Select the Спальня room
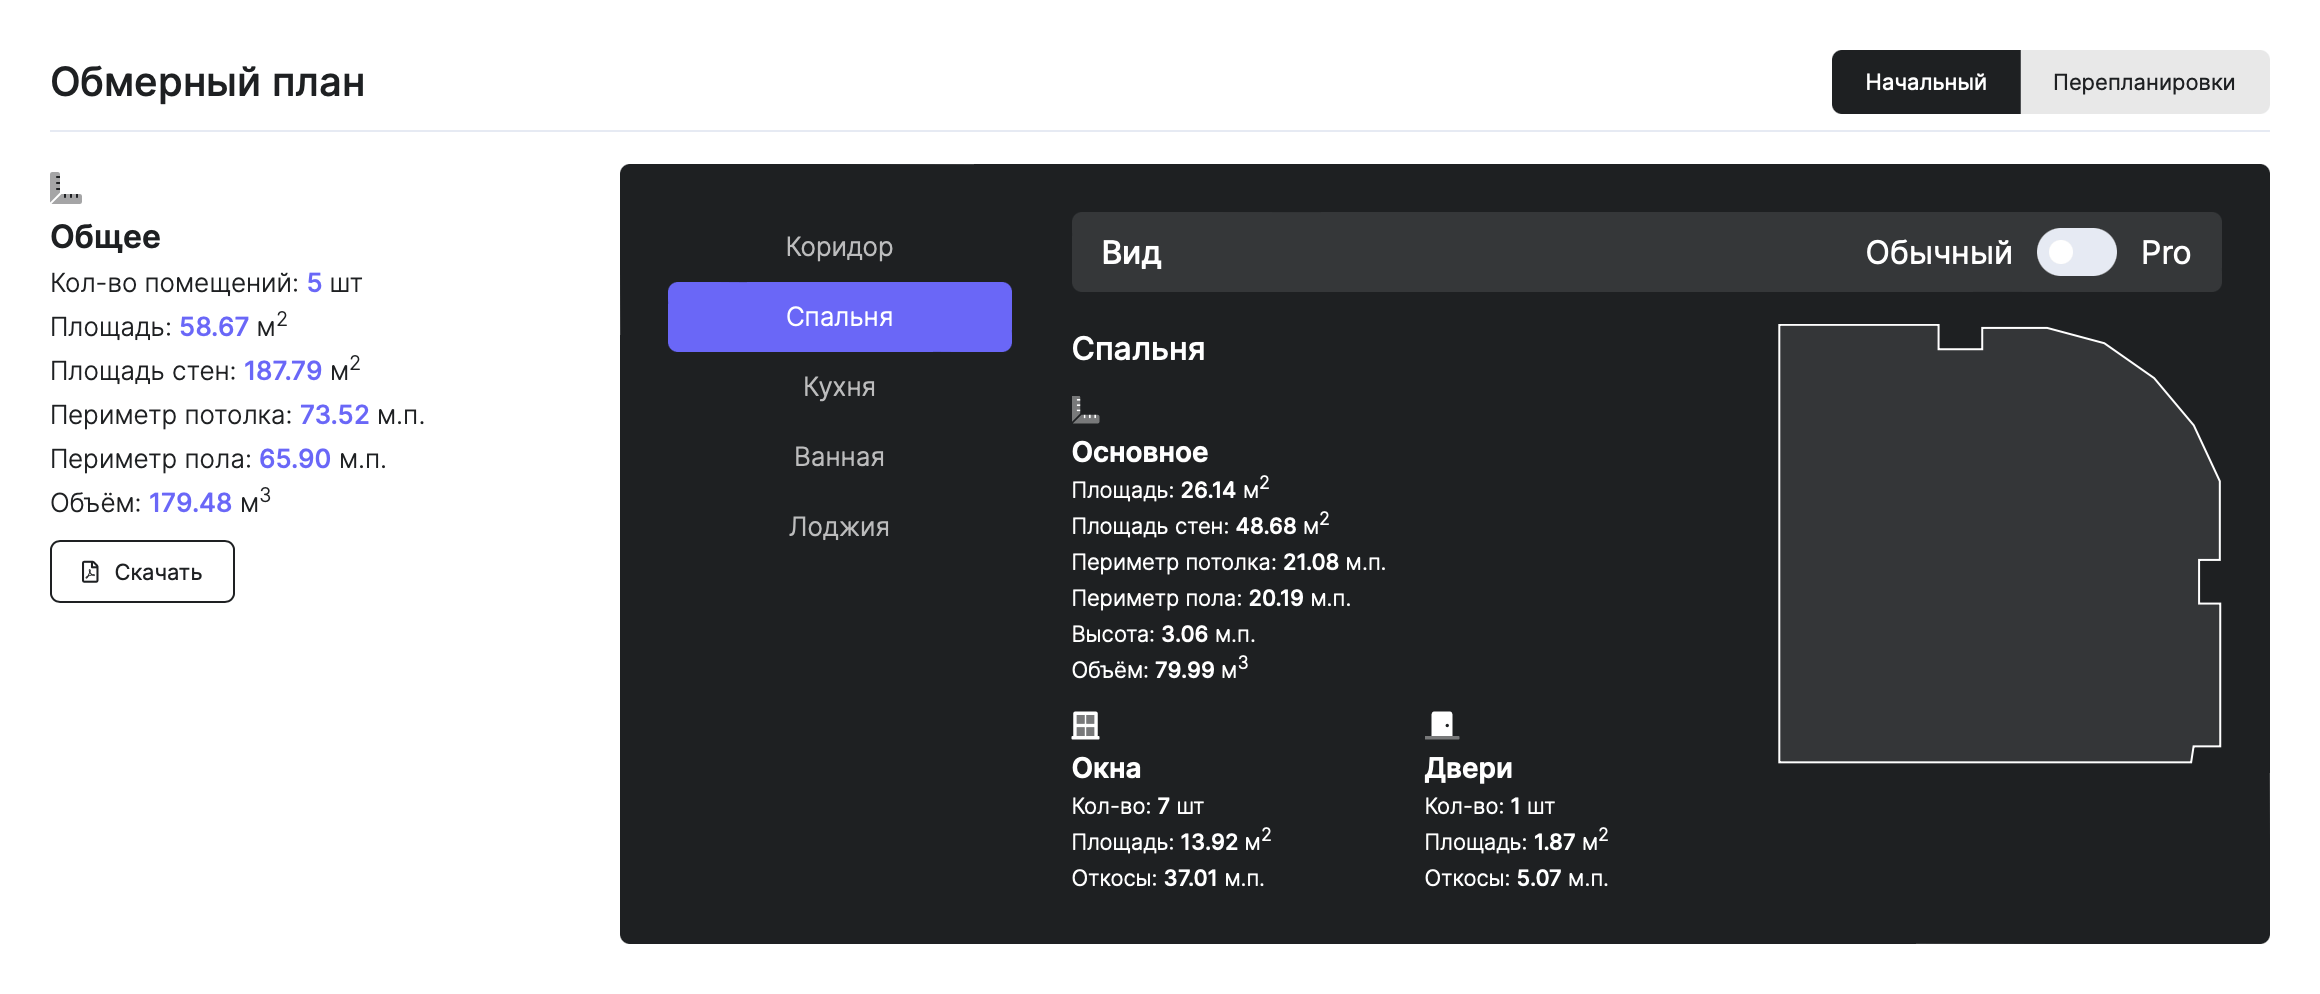2320x994 pixels. [x=839, y=317]
